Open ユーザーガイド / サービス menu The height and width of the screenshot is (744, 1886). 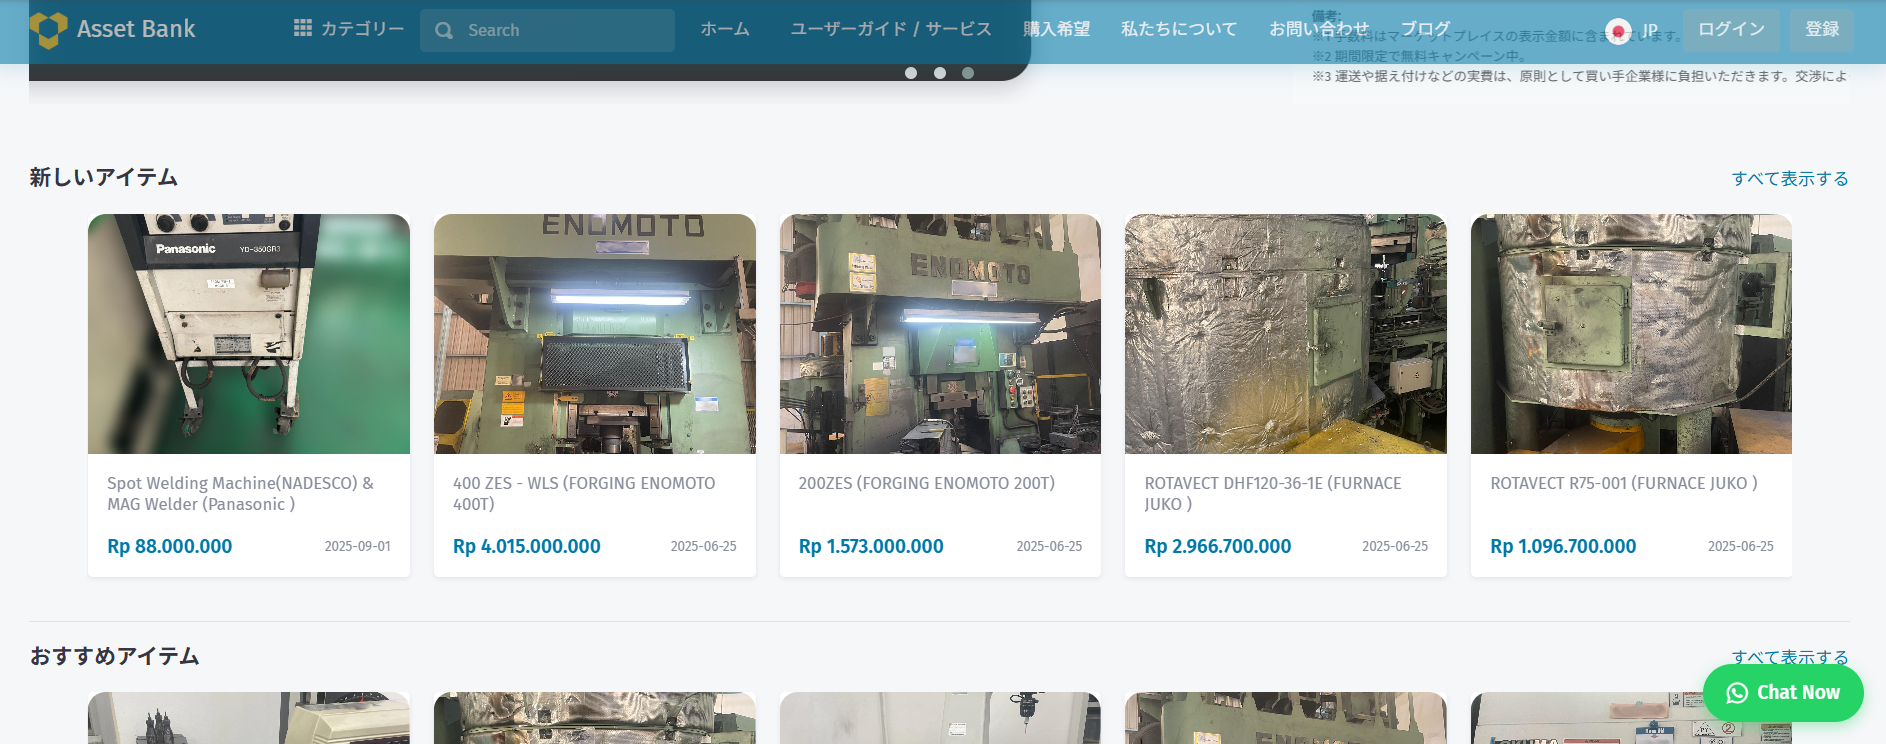(890, 29)
